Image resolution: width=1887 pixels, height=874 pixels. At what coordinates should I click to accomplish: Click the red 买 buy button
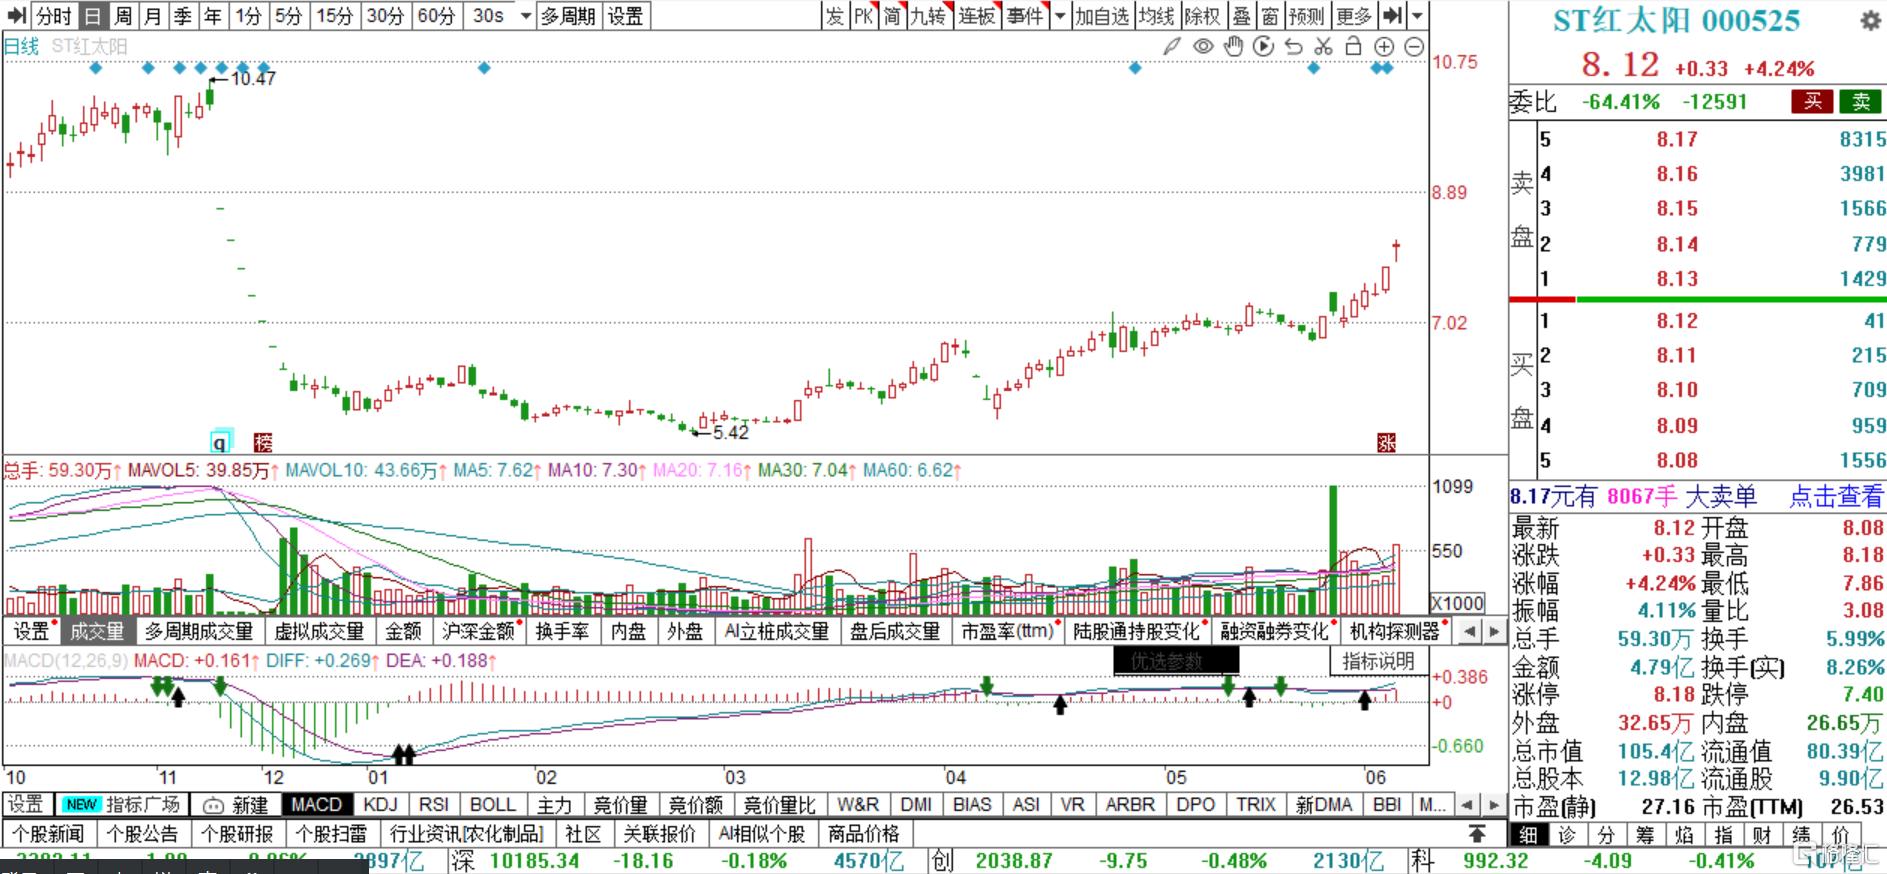pos(1813,101)
